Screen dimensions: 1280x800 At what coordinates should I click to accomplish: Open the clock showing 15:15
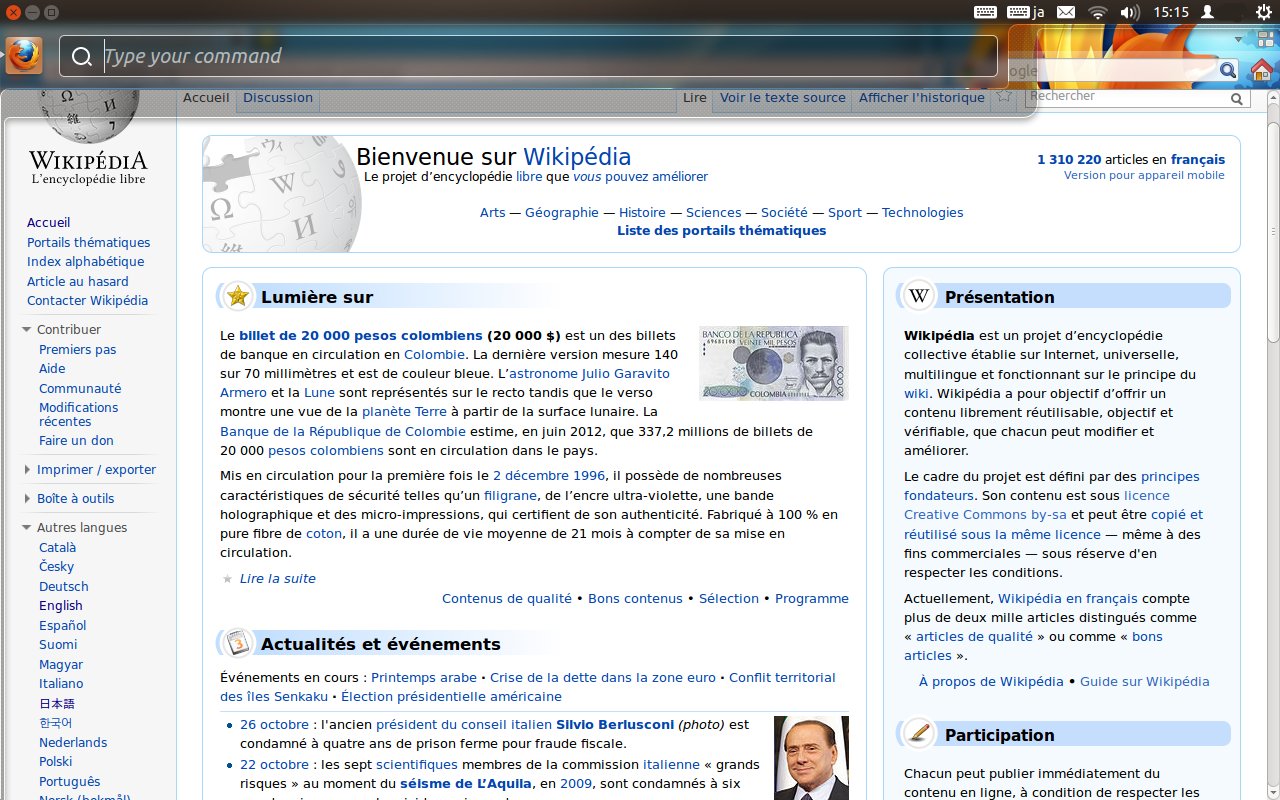pyautogui.click(x=1170, y=12)
